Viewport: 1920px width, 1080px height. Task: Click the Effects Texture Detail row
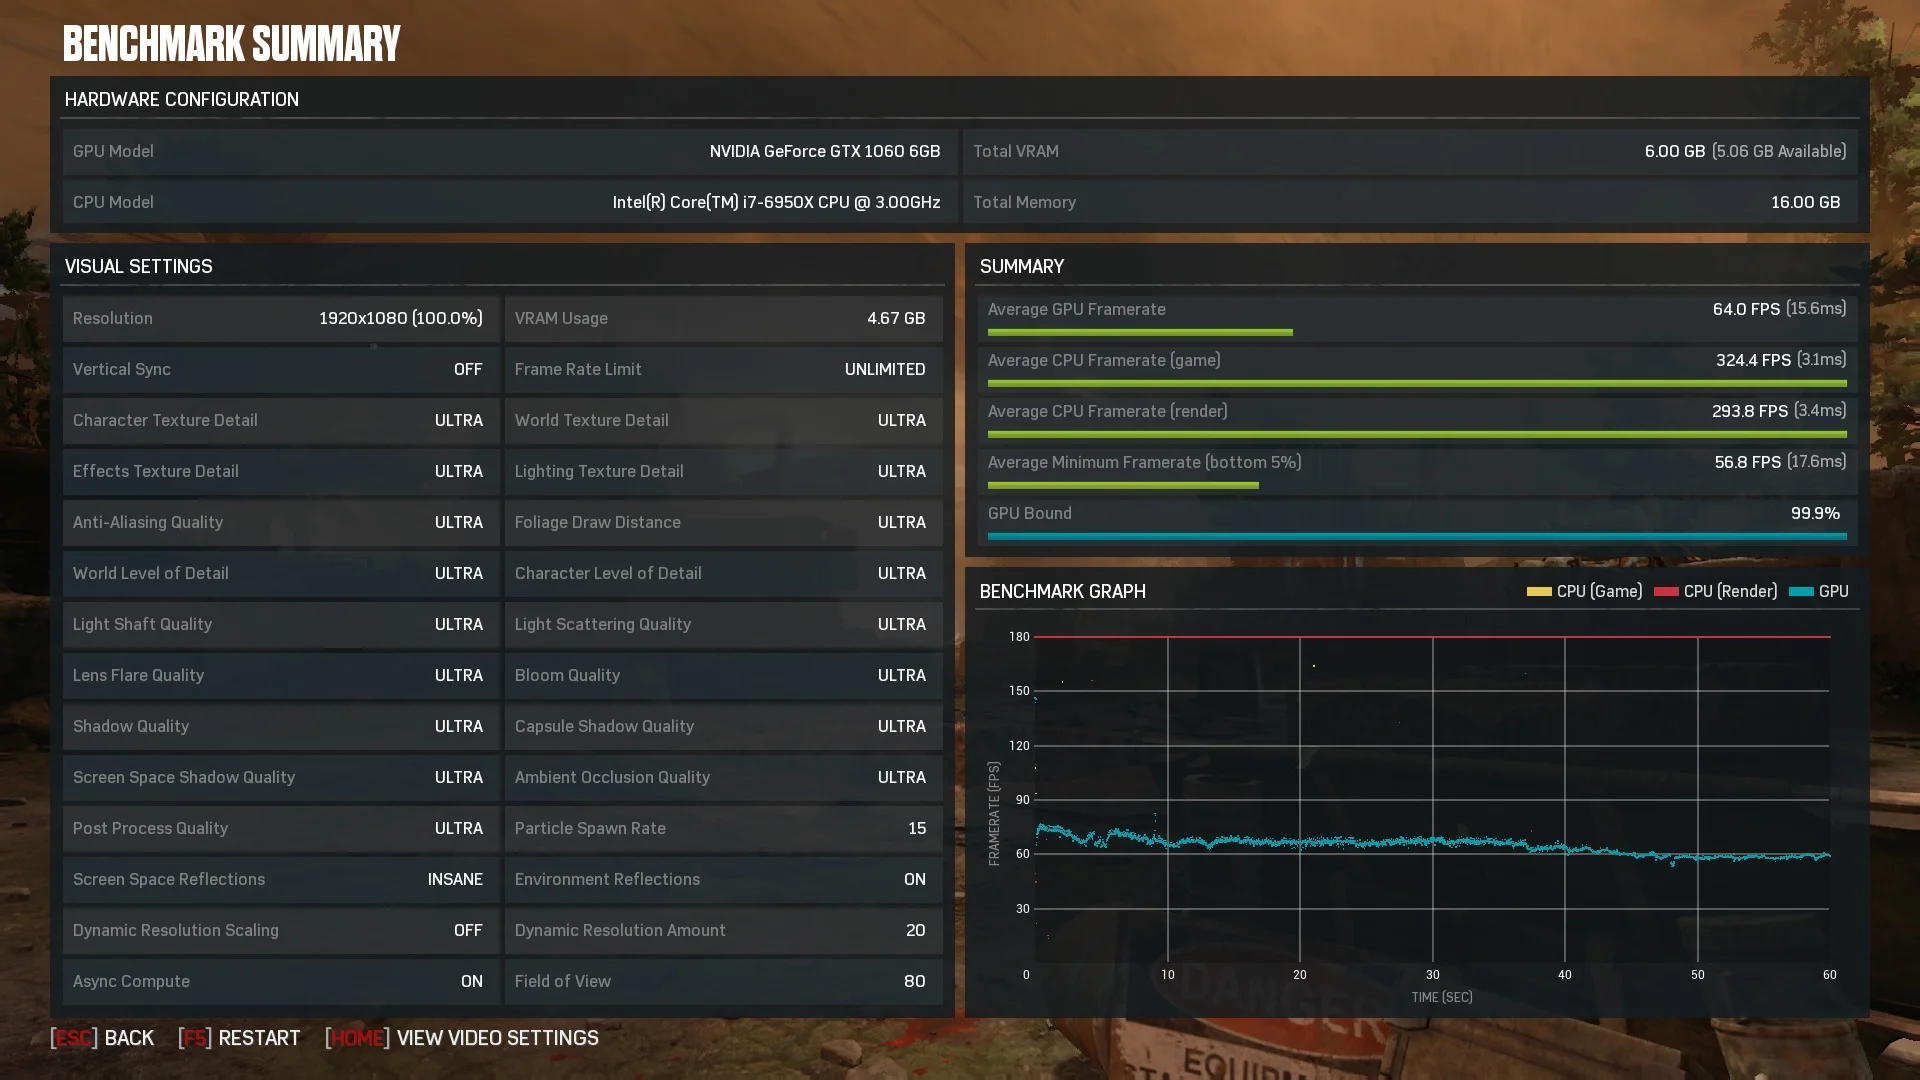coord(281,471)
